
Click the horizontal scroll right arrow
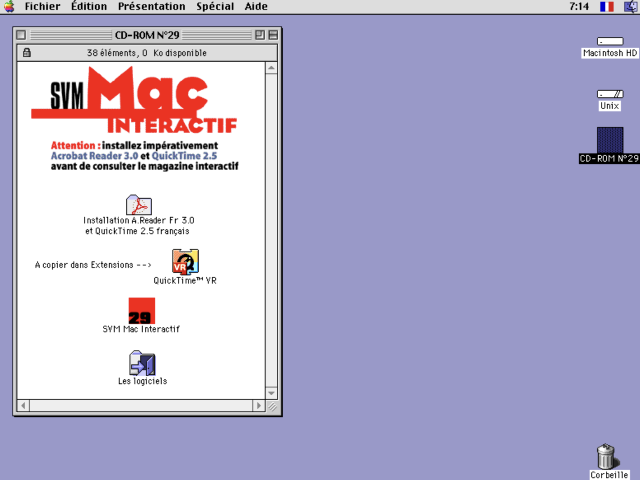258,406
